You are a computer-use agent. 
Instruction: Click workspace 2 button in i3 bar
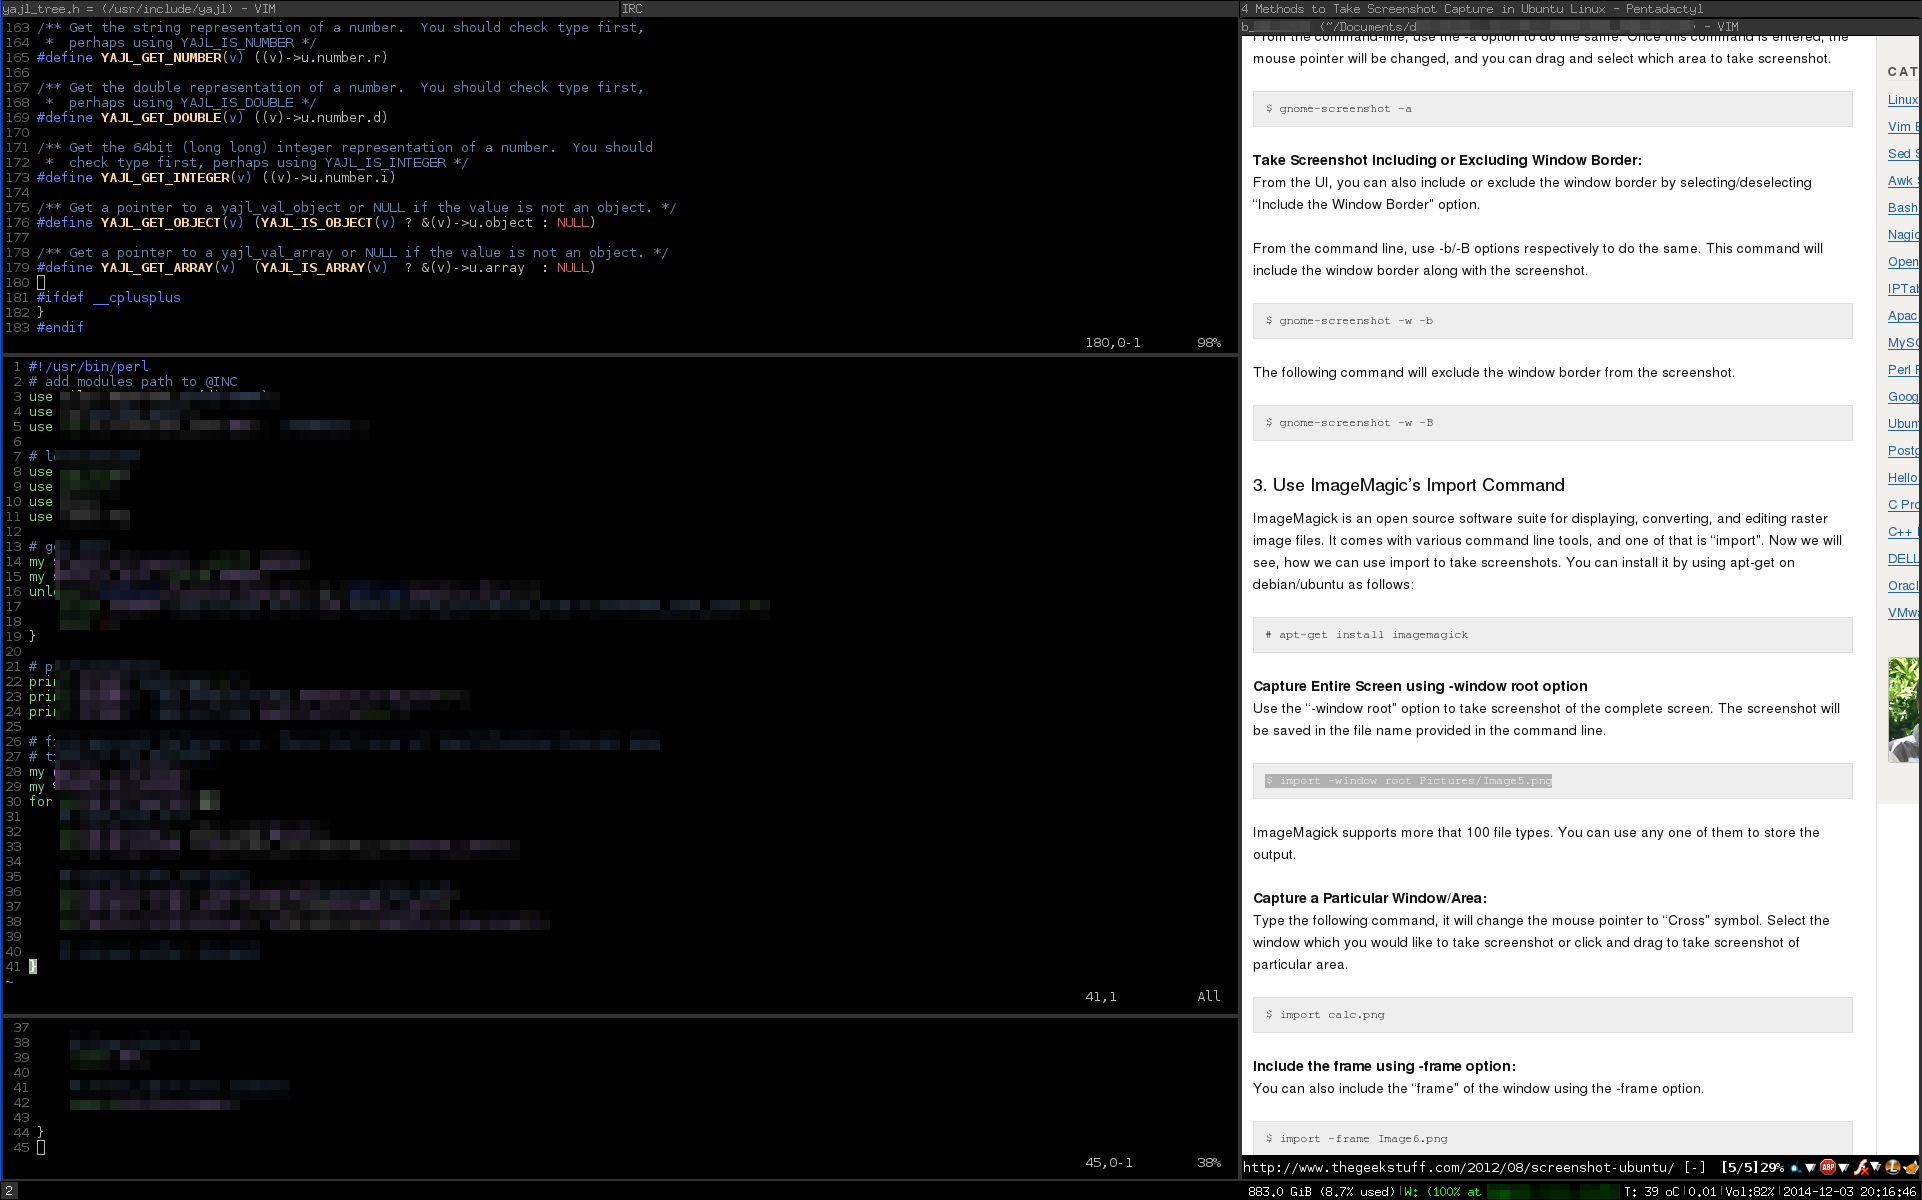coord(9,1191)
